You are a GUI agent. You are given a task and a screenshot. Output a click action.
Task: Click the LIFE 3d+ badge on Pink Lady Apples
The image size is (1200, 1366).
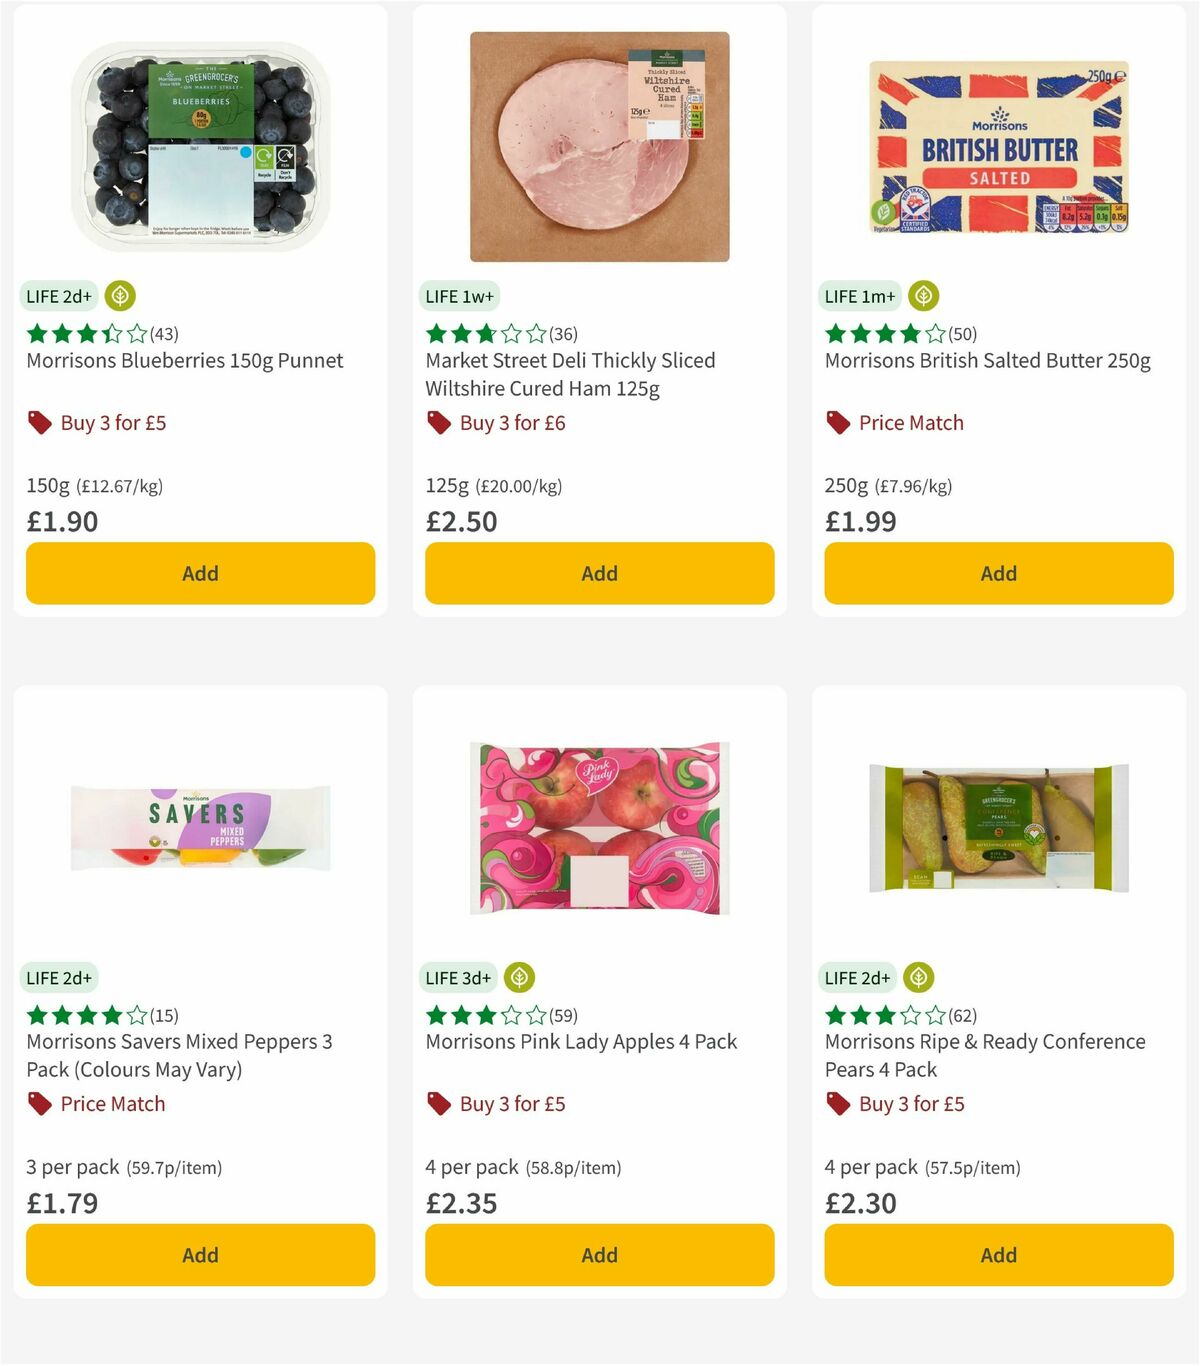coord(457,978)
